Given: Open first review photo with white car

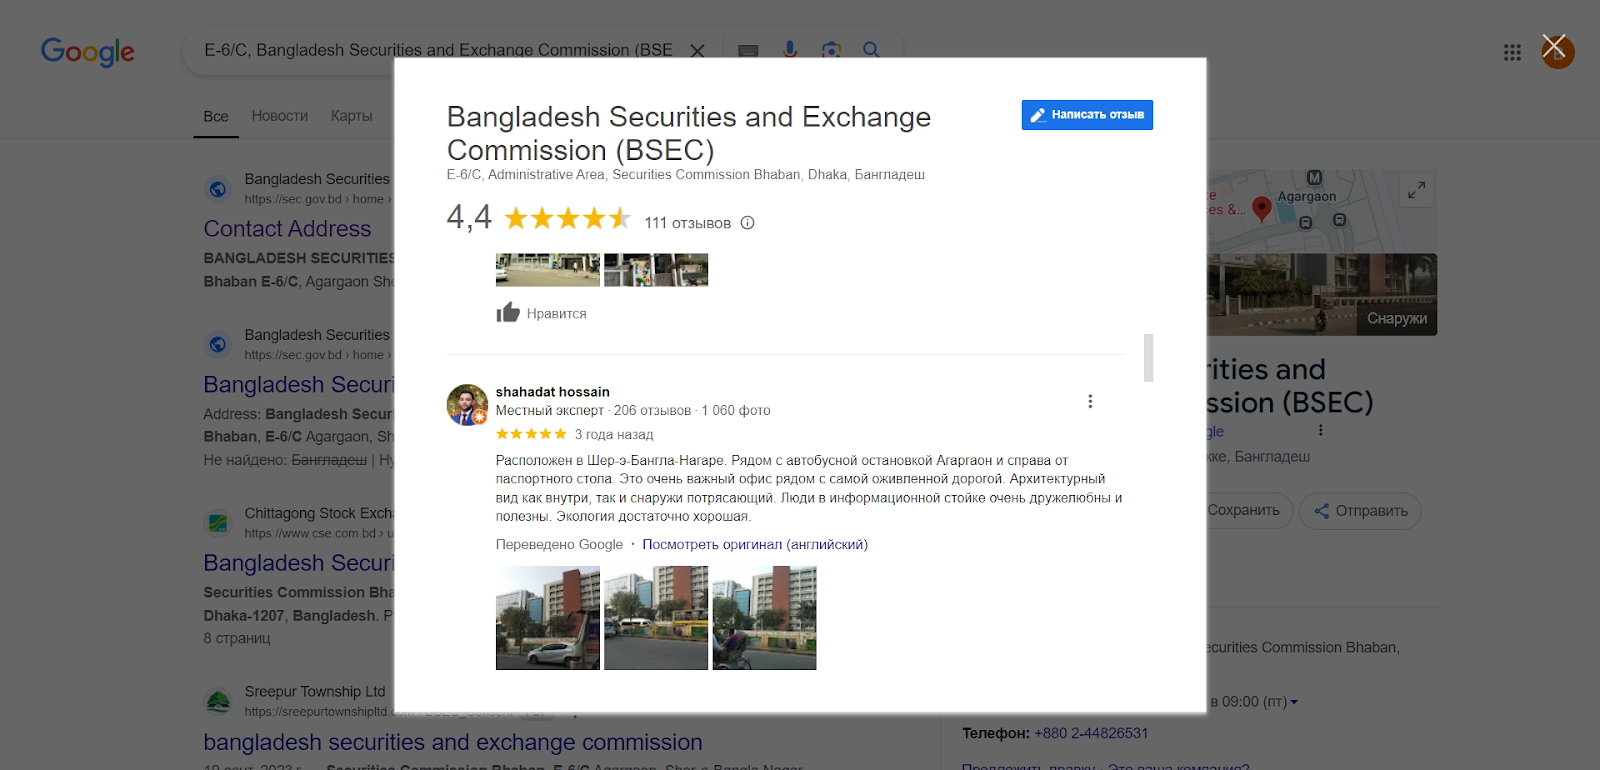Looking at the screenshot, I should [x=548, y=618].
